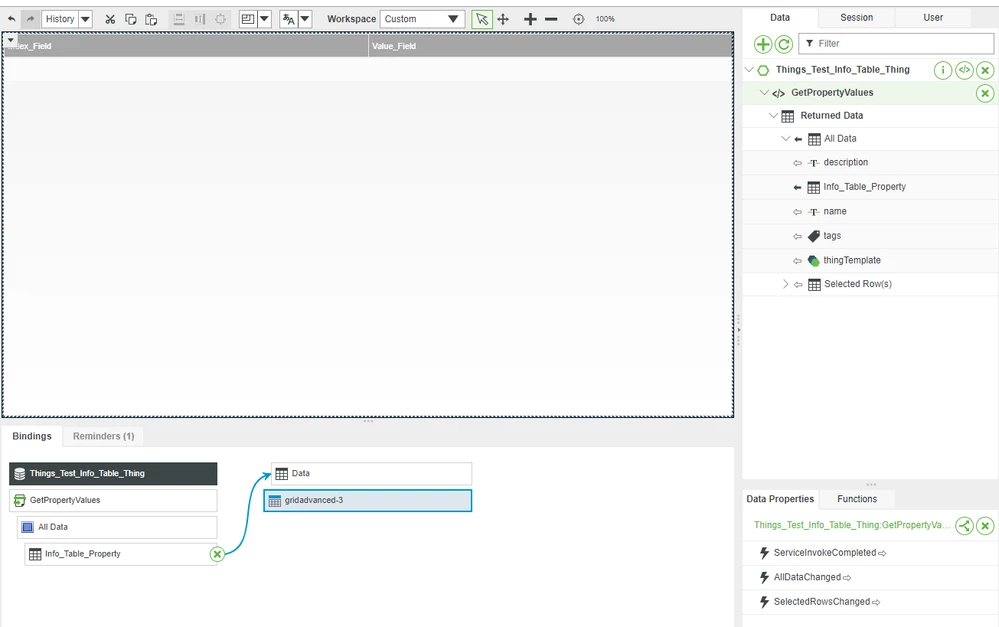Activate the select pointer tool
Screen dimensions: 999x627
[482, 19]
